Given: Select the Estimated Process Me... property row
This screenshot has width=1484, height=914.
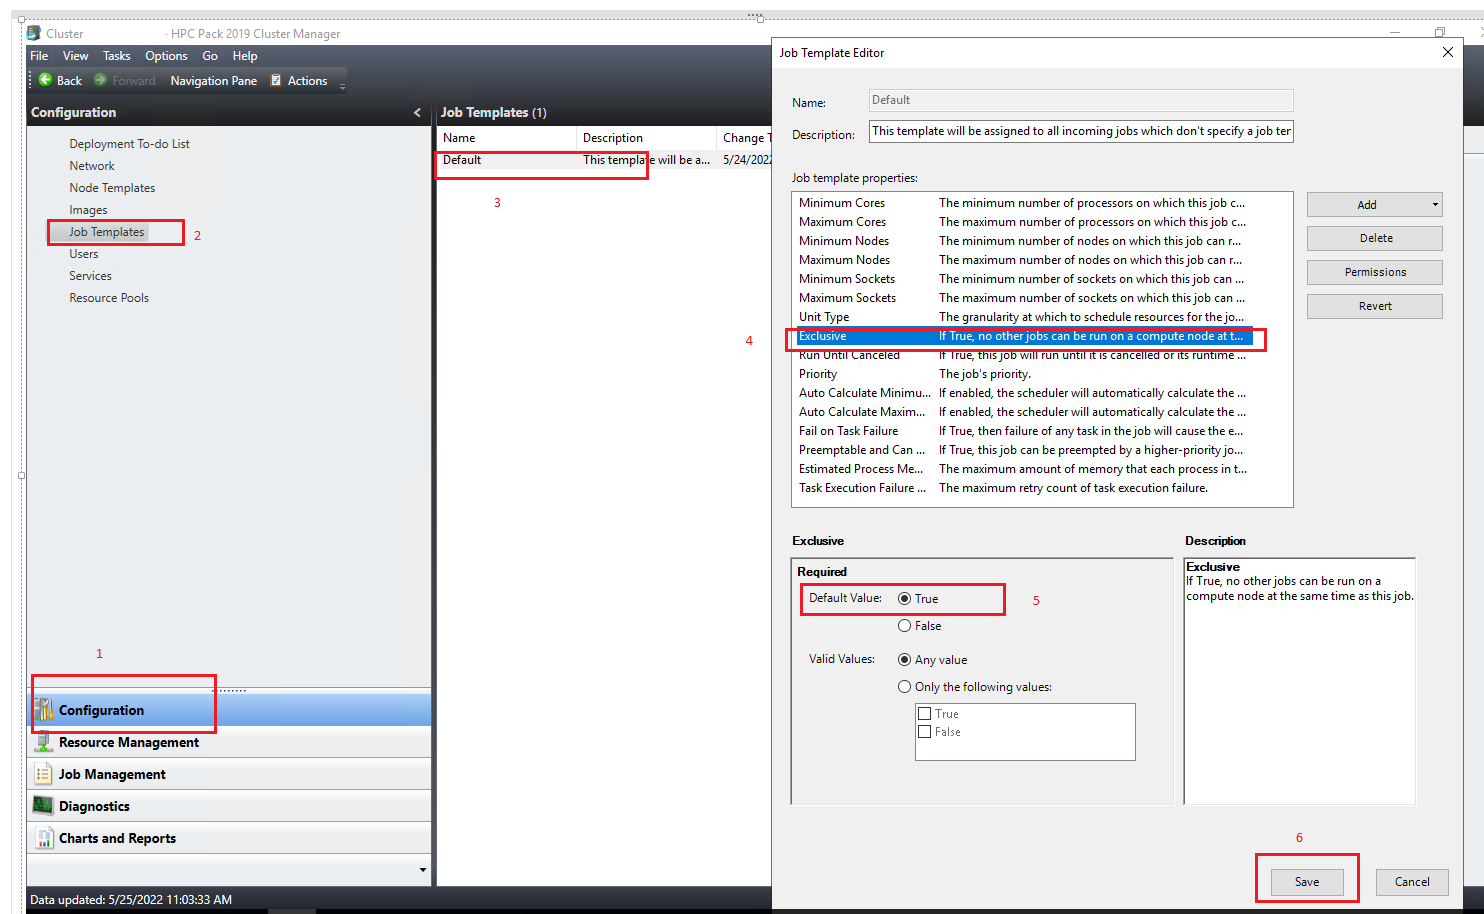Looking at the screenshot, I should click(1022, 469).
